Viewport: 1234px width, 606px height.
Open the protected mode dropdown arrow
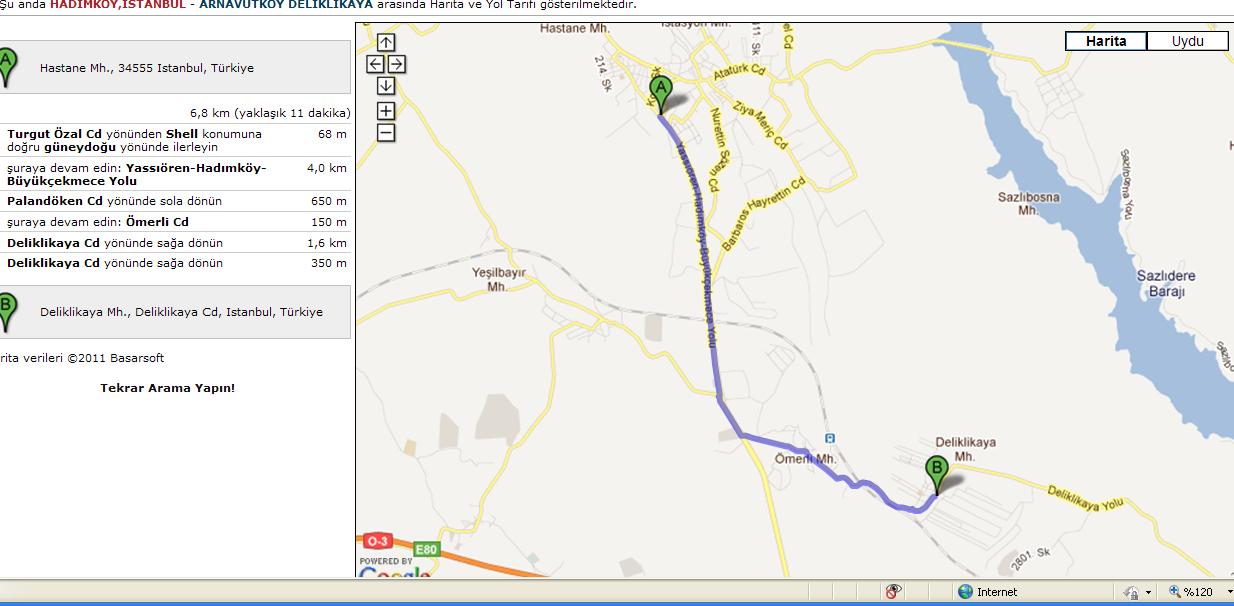tap(1148, 593)
